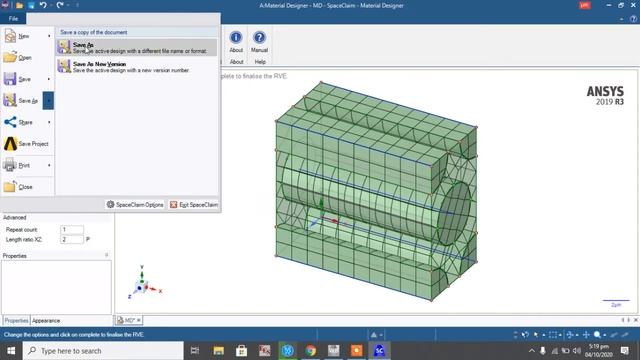The height and width of the screenshot is (360, 640).
Task: Choose Open in the File menu
Action: (25, 58)
